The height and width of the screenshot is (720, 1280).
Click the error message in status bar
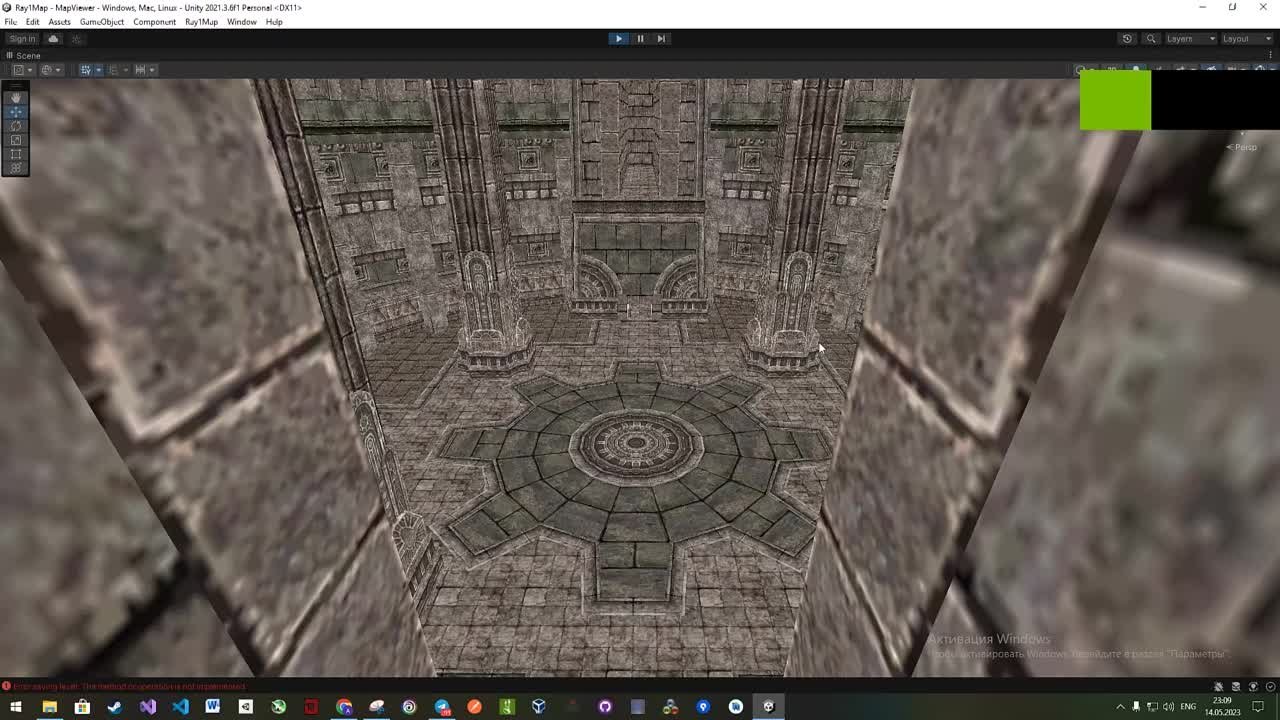pyautogui.click(x=124, y=687)
